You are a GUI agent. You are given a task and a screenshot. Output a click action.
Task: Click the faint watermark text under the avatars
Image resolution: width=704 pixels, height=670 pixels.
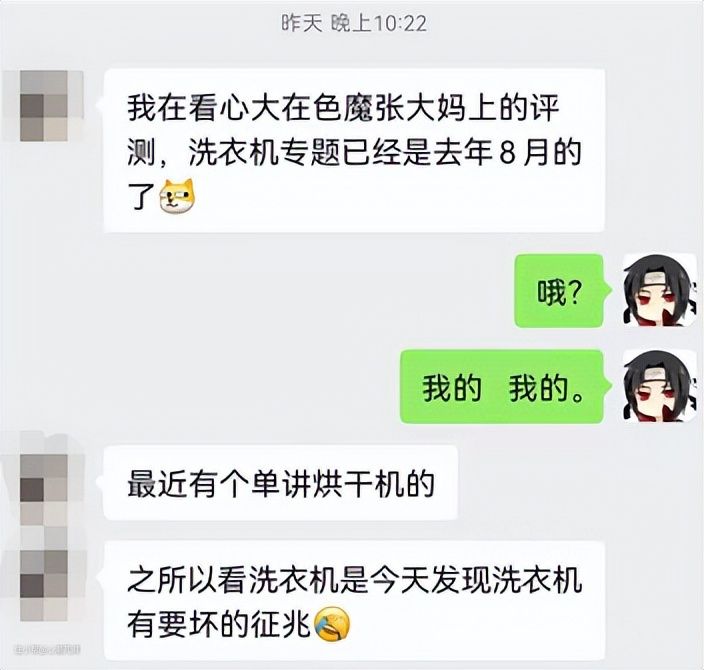[48, 649]
